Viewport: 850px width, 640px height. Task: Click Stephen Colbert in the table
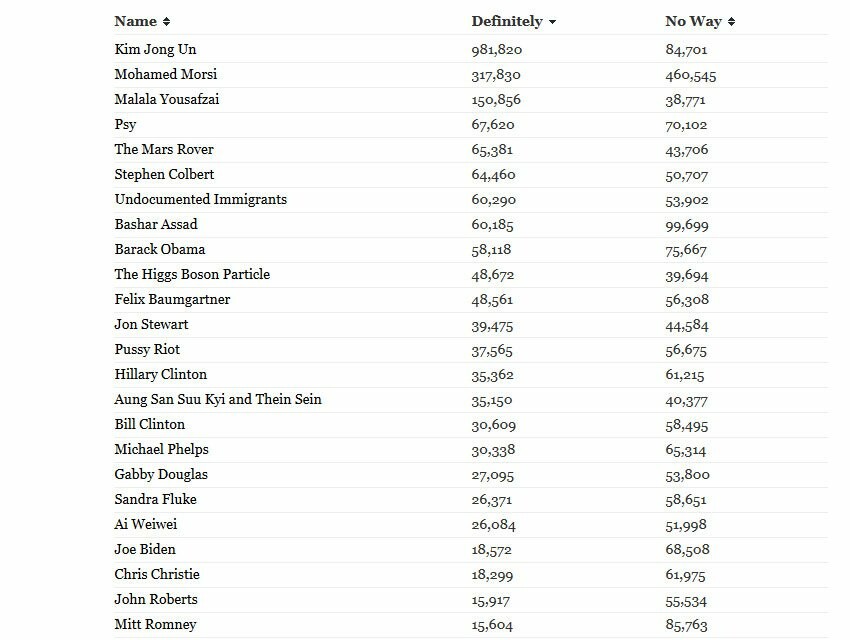click(x=164, y=174)
